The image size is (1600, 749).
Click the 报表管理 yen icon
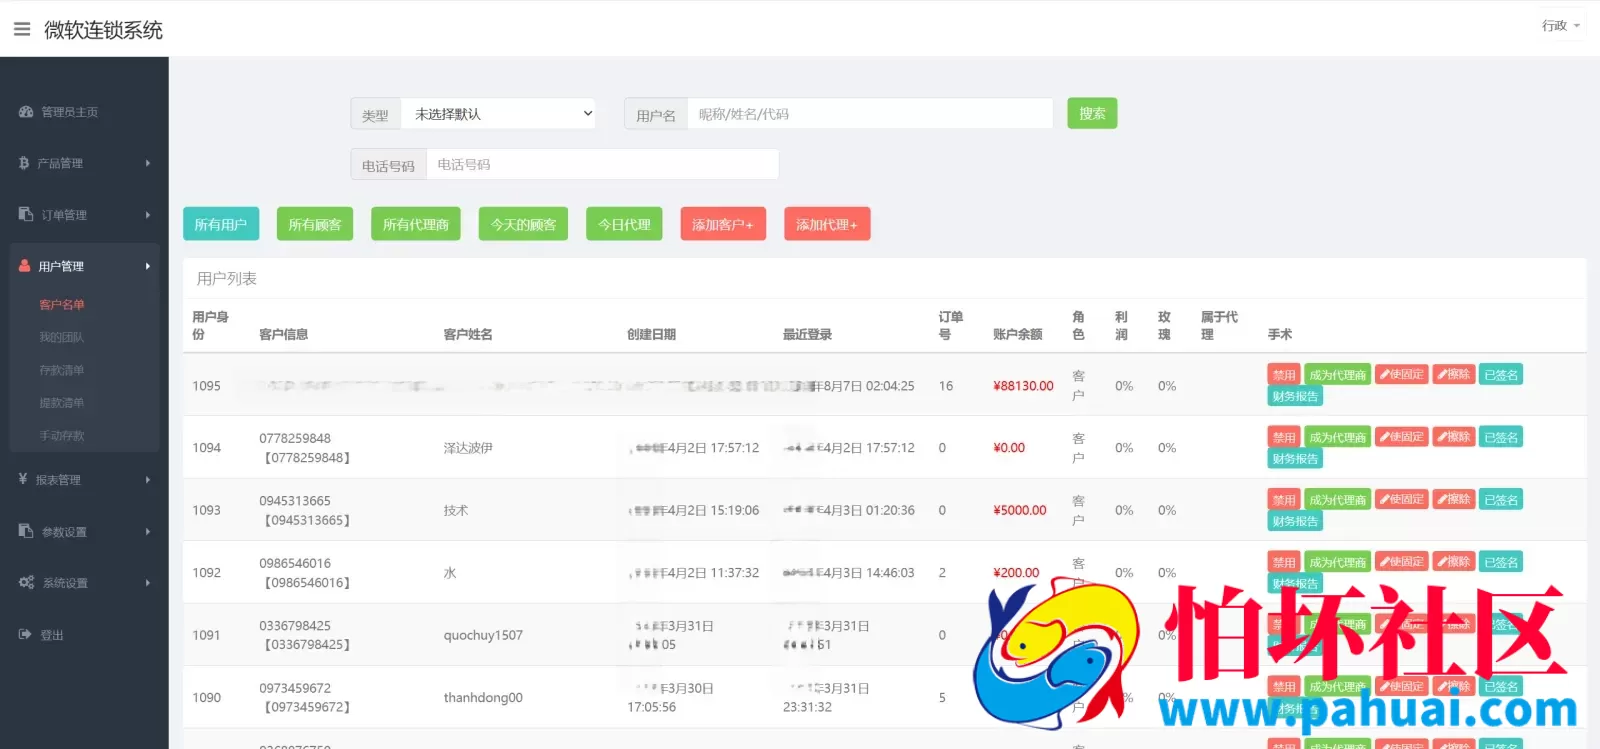(x=23, y=479)
